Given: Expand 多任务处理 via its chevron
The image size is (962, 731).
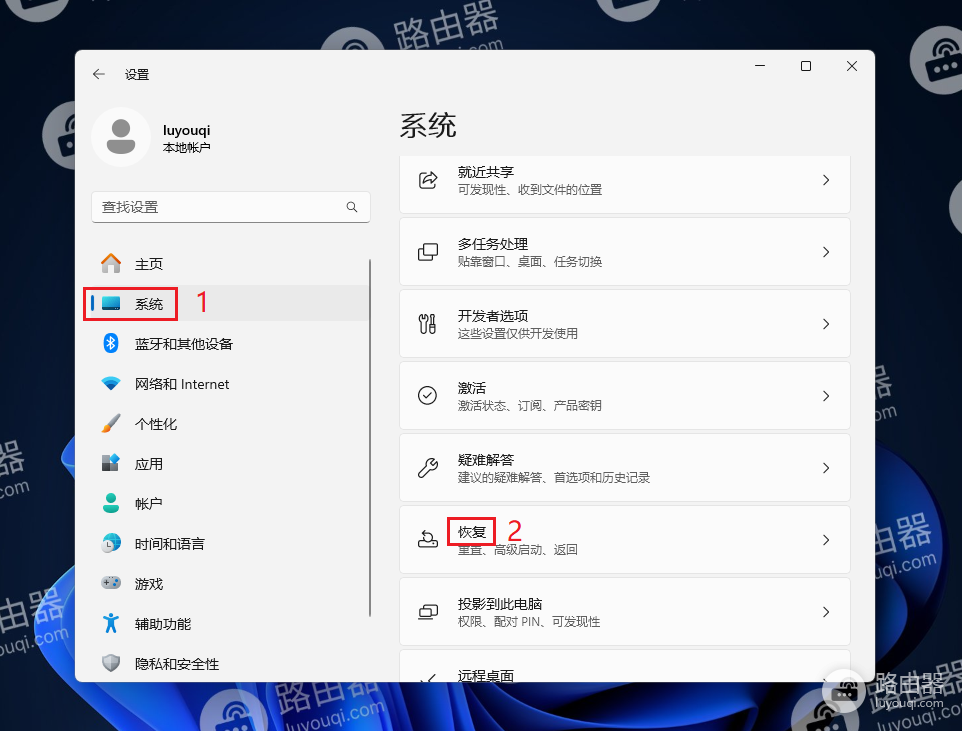Looking at the screenshot, I should click(826, 252).
